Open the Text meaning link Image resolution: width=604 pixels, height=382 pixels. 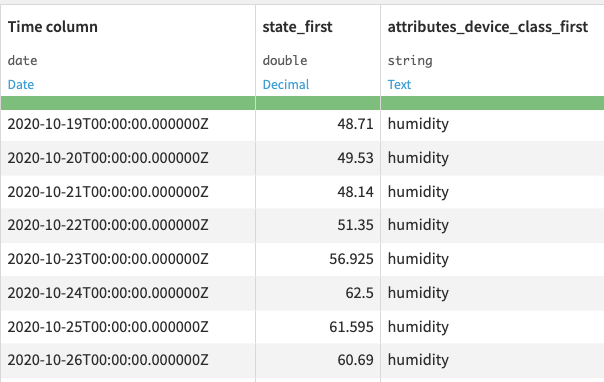[x=399, y=84]
